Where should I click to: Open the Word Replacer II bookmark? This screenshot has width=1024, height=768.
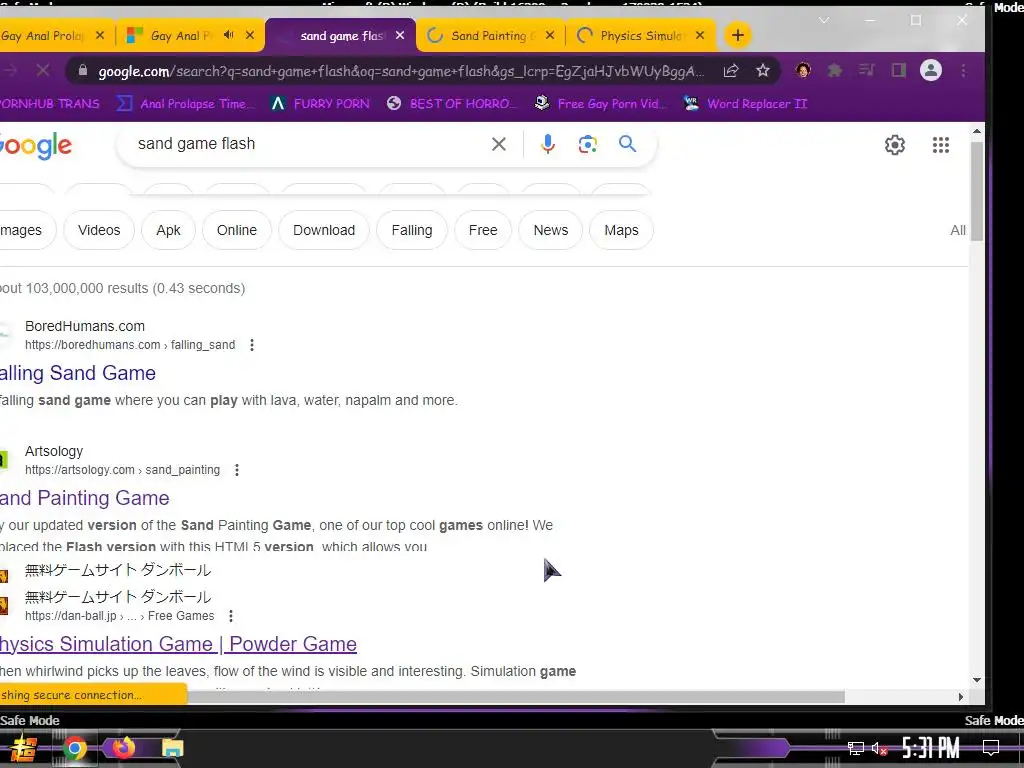(x=745, y=103)
